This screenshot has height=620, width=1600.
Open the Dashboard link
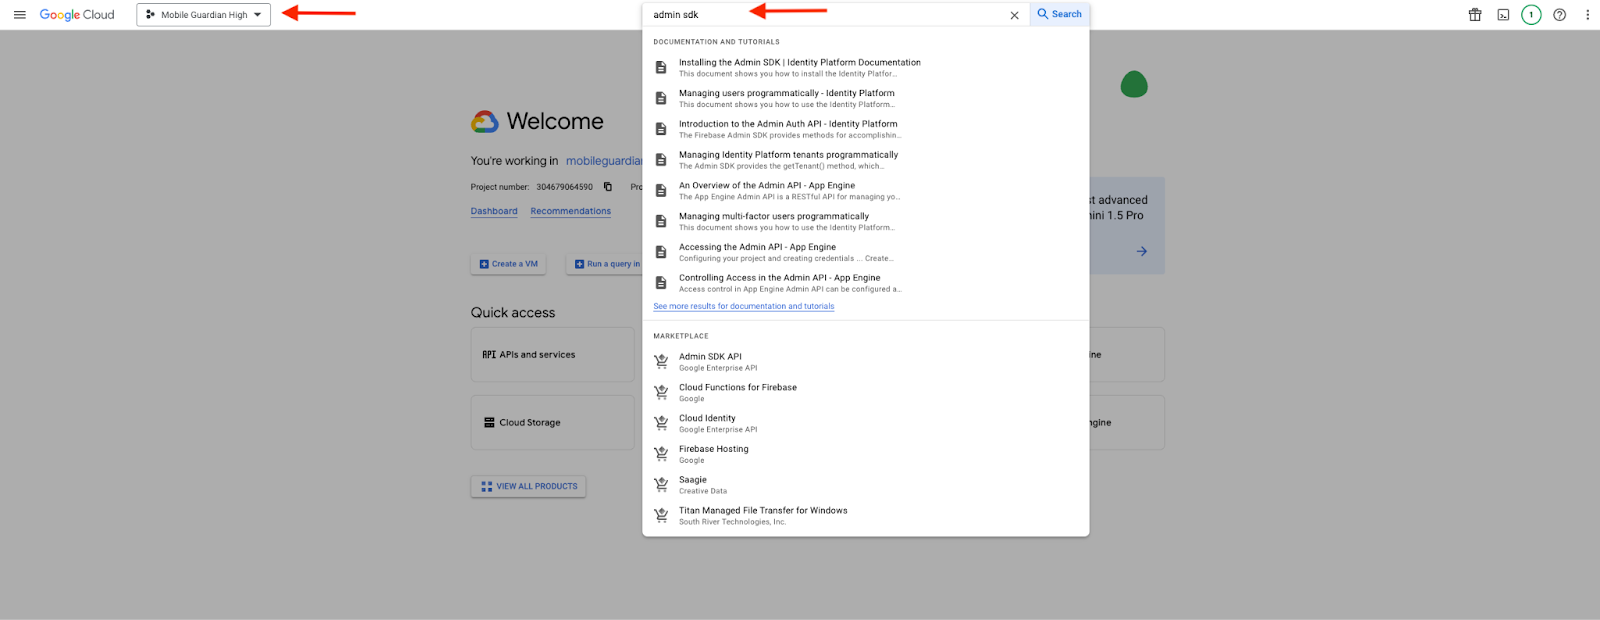494,212
